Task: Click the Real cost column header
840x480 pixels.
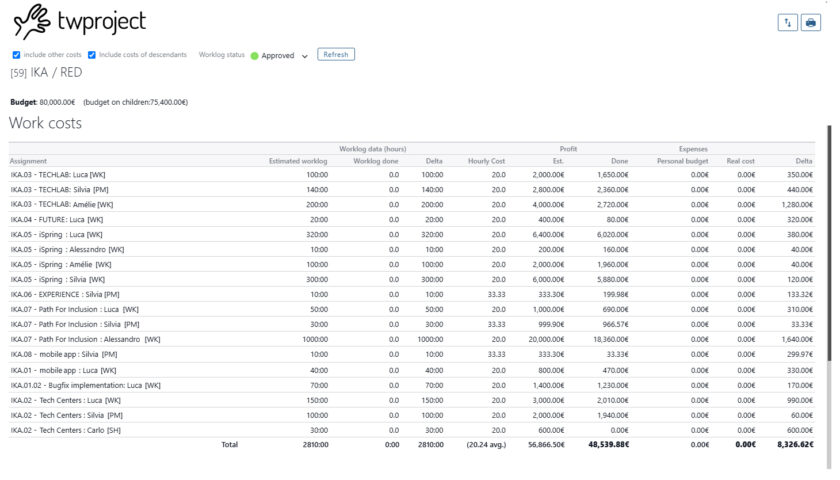Action: 740,161
